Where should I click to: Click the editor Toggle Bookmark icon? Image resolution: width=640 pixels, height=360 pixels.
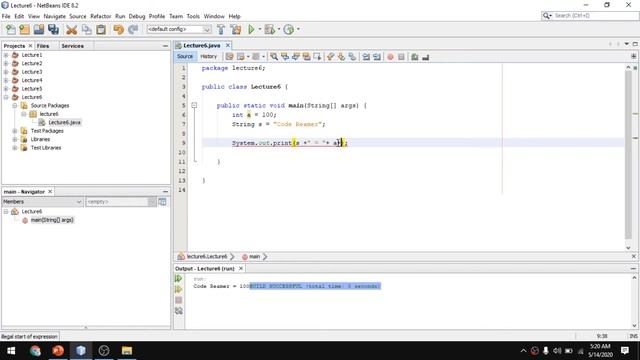(x=352, y=57)
